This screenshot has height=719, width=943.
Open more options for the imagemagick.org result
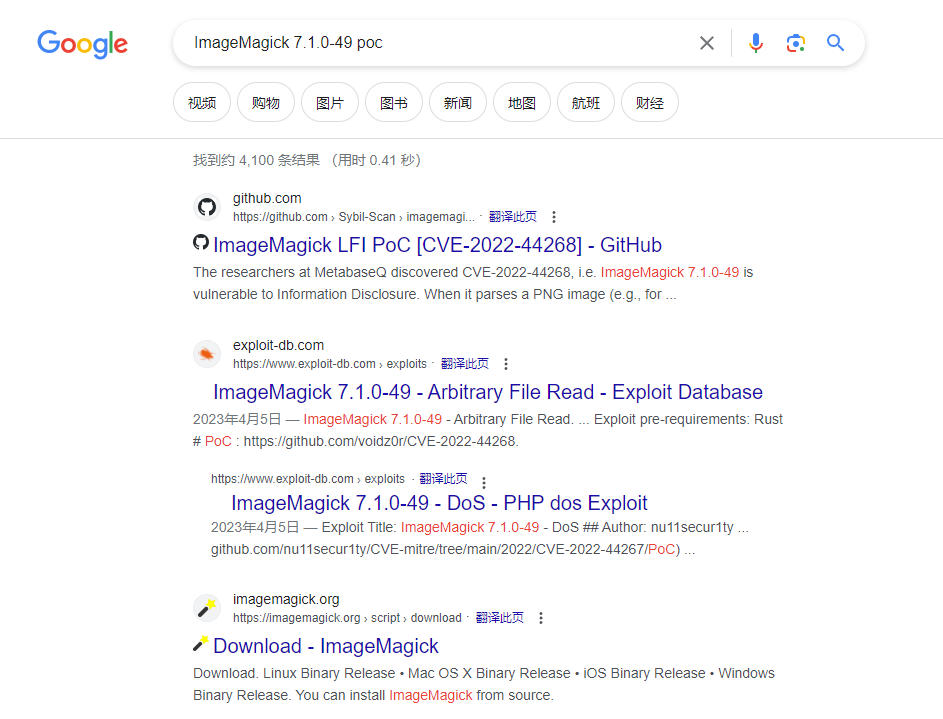tap(541, 618)
